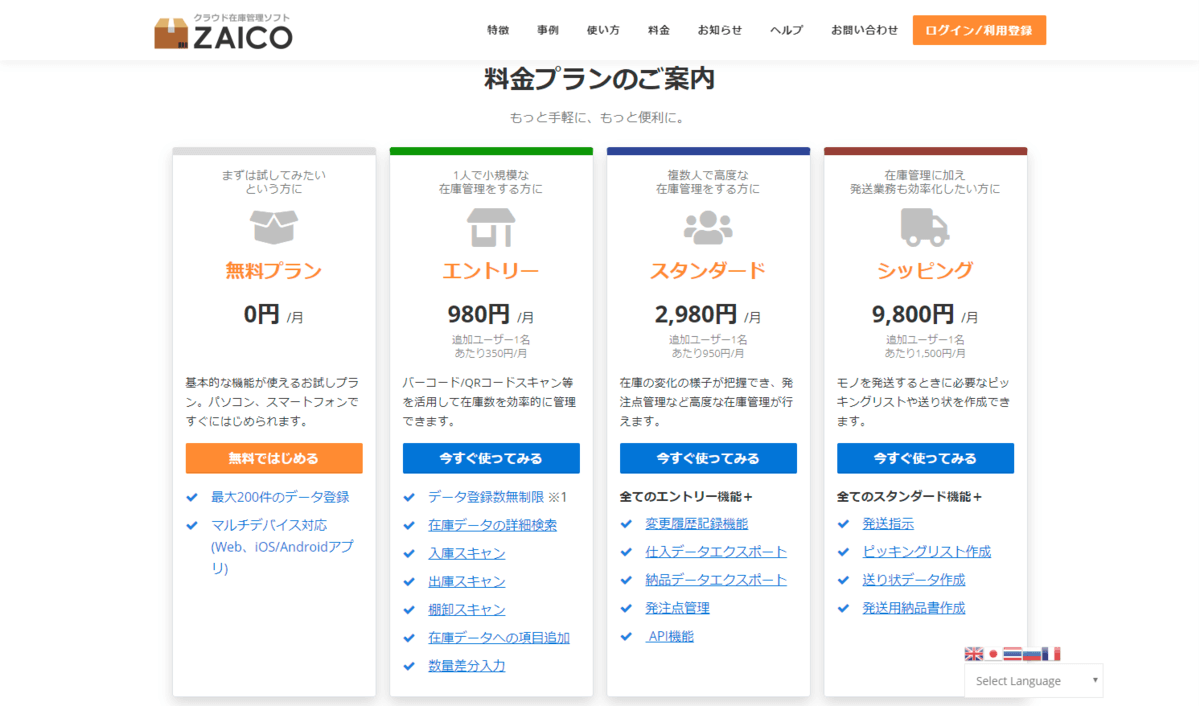1200x706 pixels.
Task: Open the Select Language dropdown
Action: [1033, 681]
